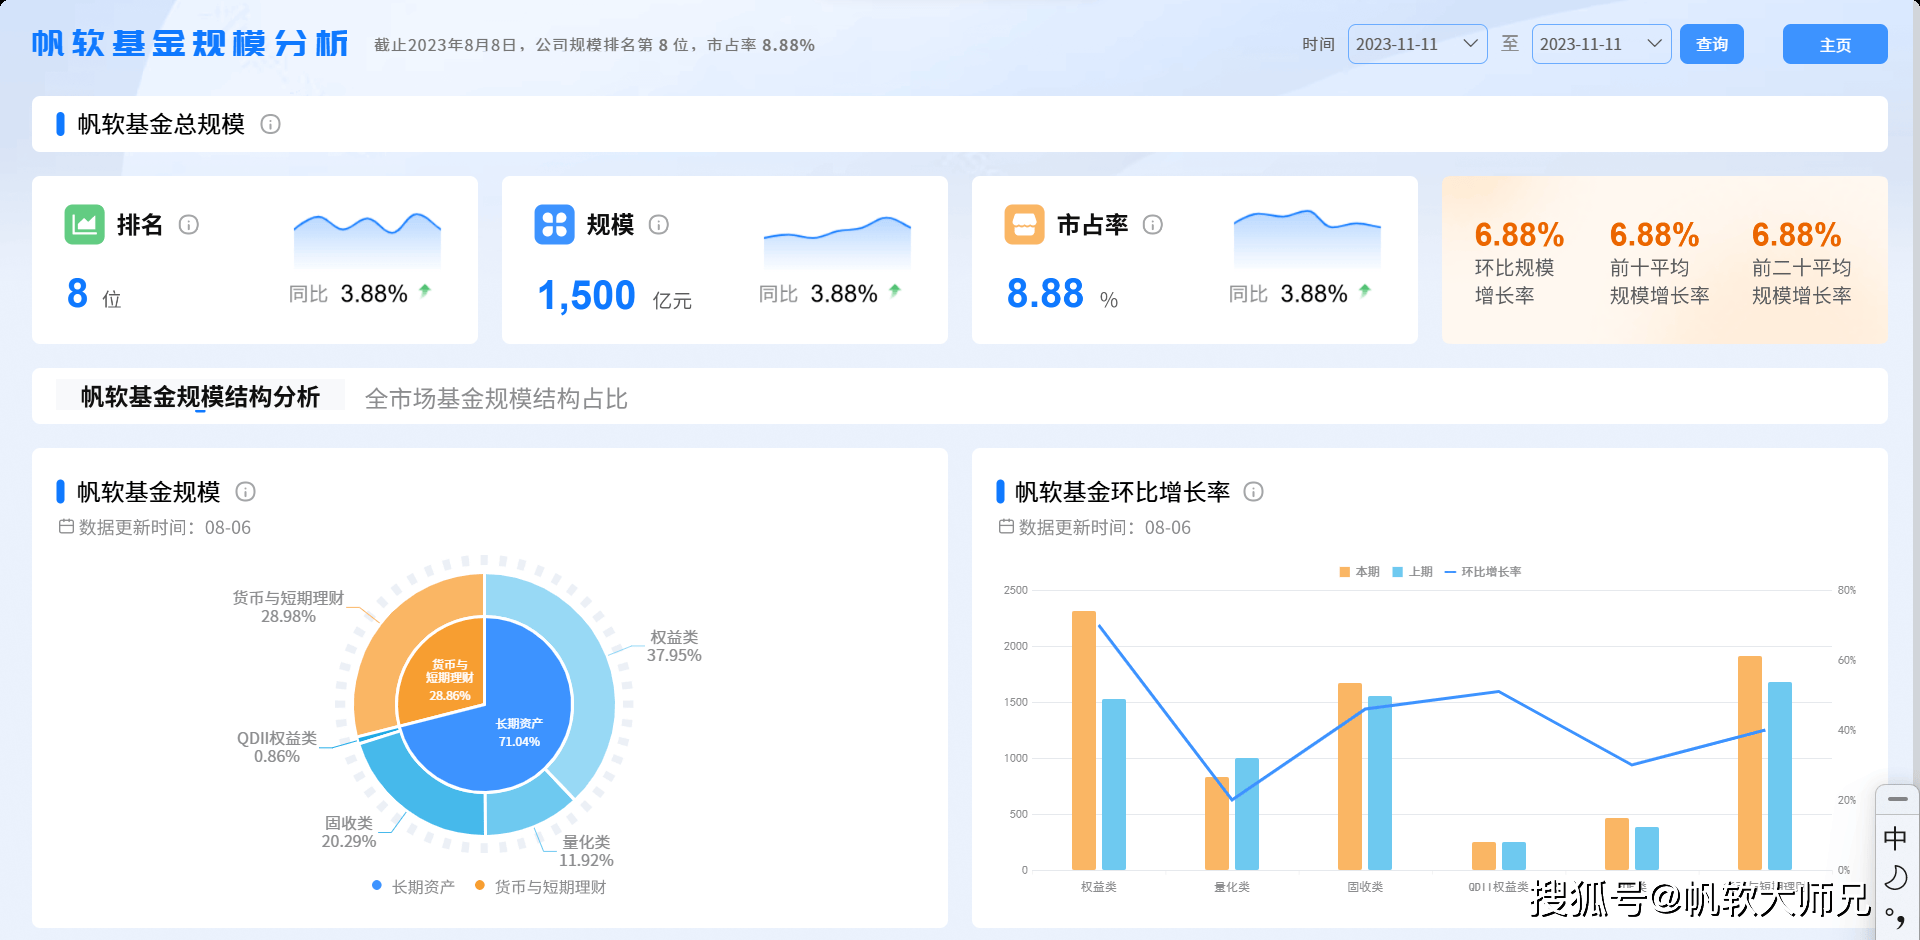Screen dimensions: 1920x940
Task: Click info icon beside 市占率 title
Action: pyautogui.click(x=1152, y=225)
